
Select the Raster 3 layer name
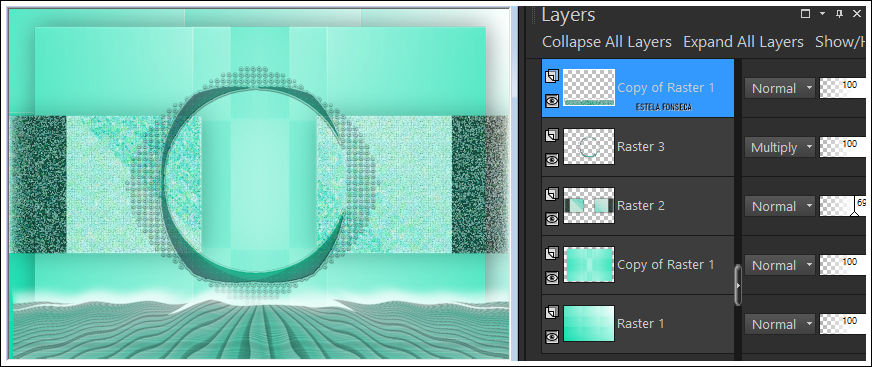click(x=641, y=146)
